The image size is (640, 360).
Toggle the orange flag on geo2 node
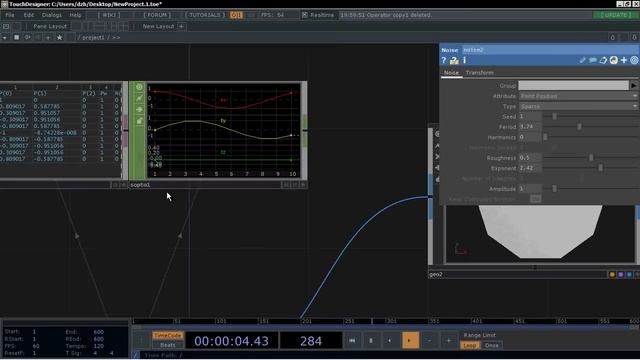pos(612,275)
